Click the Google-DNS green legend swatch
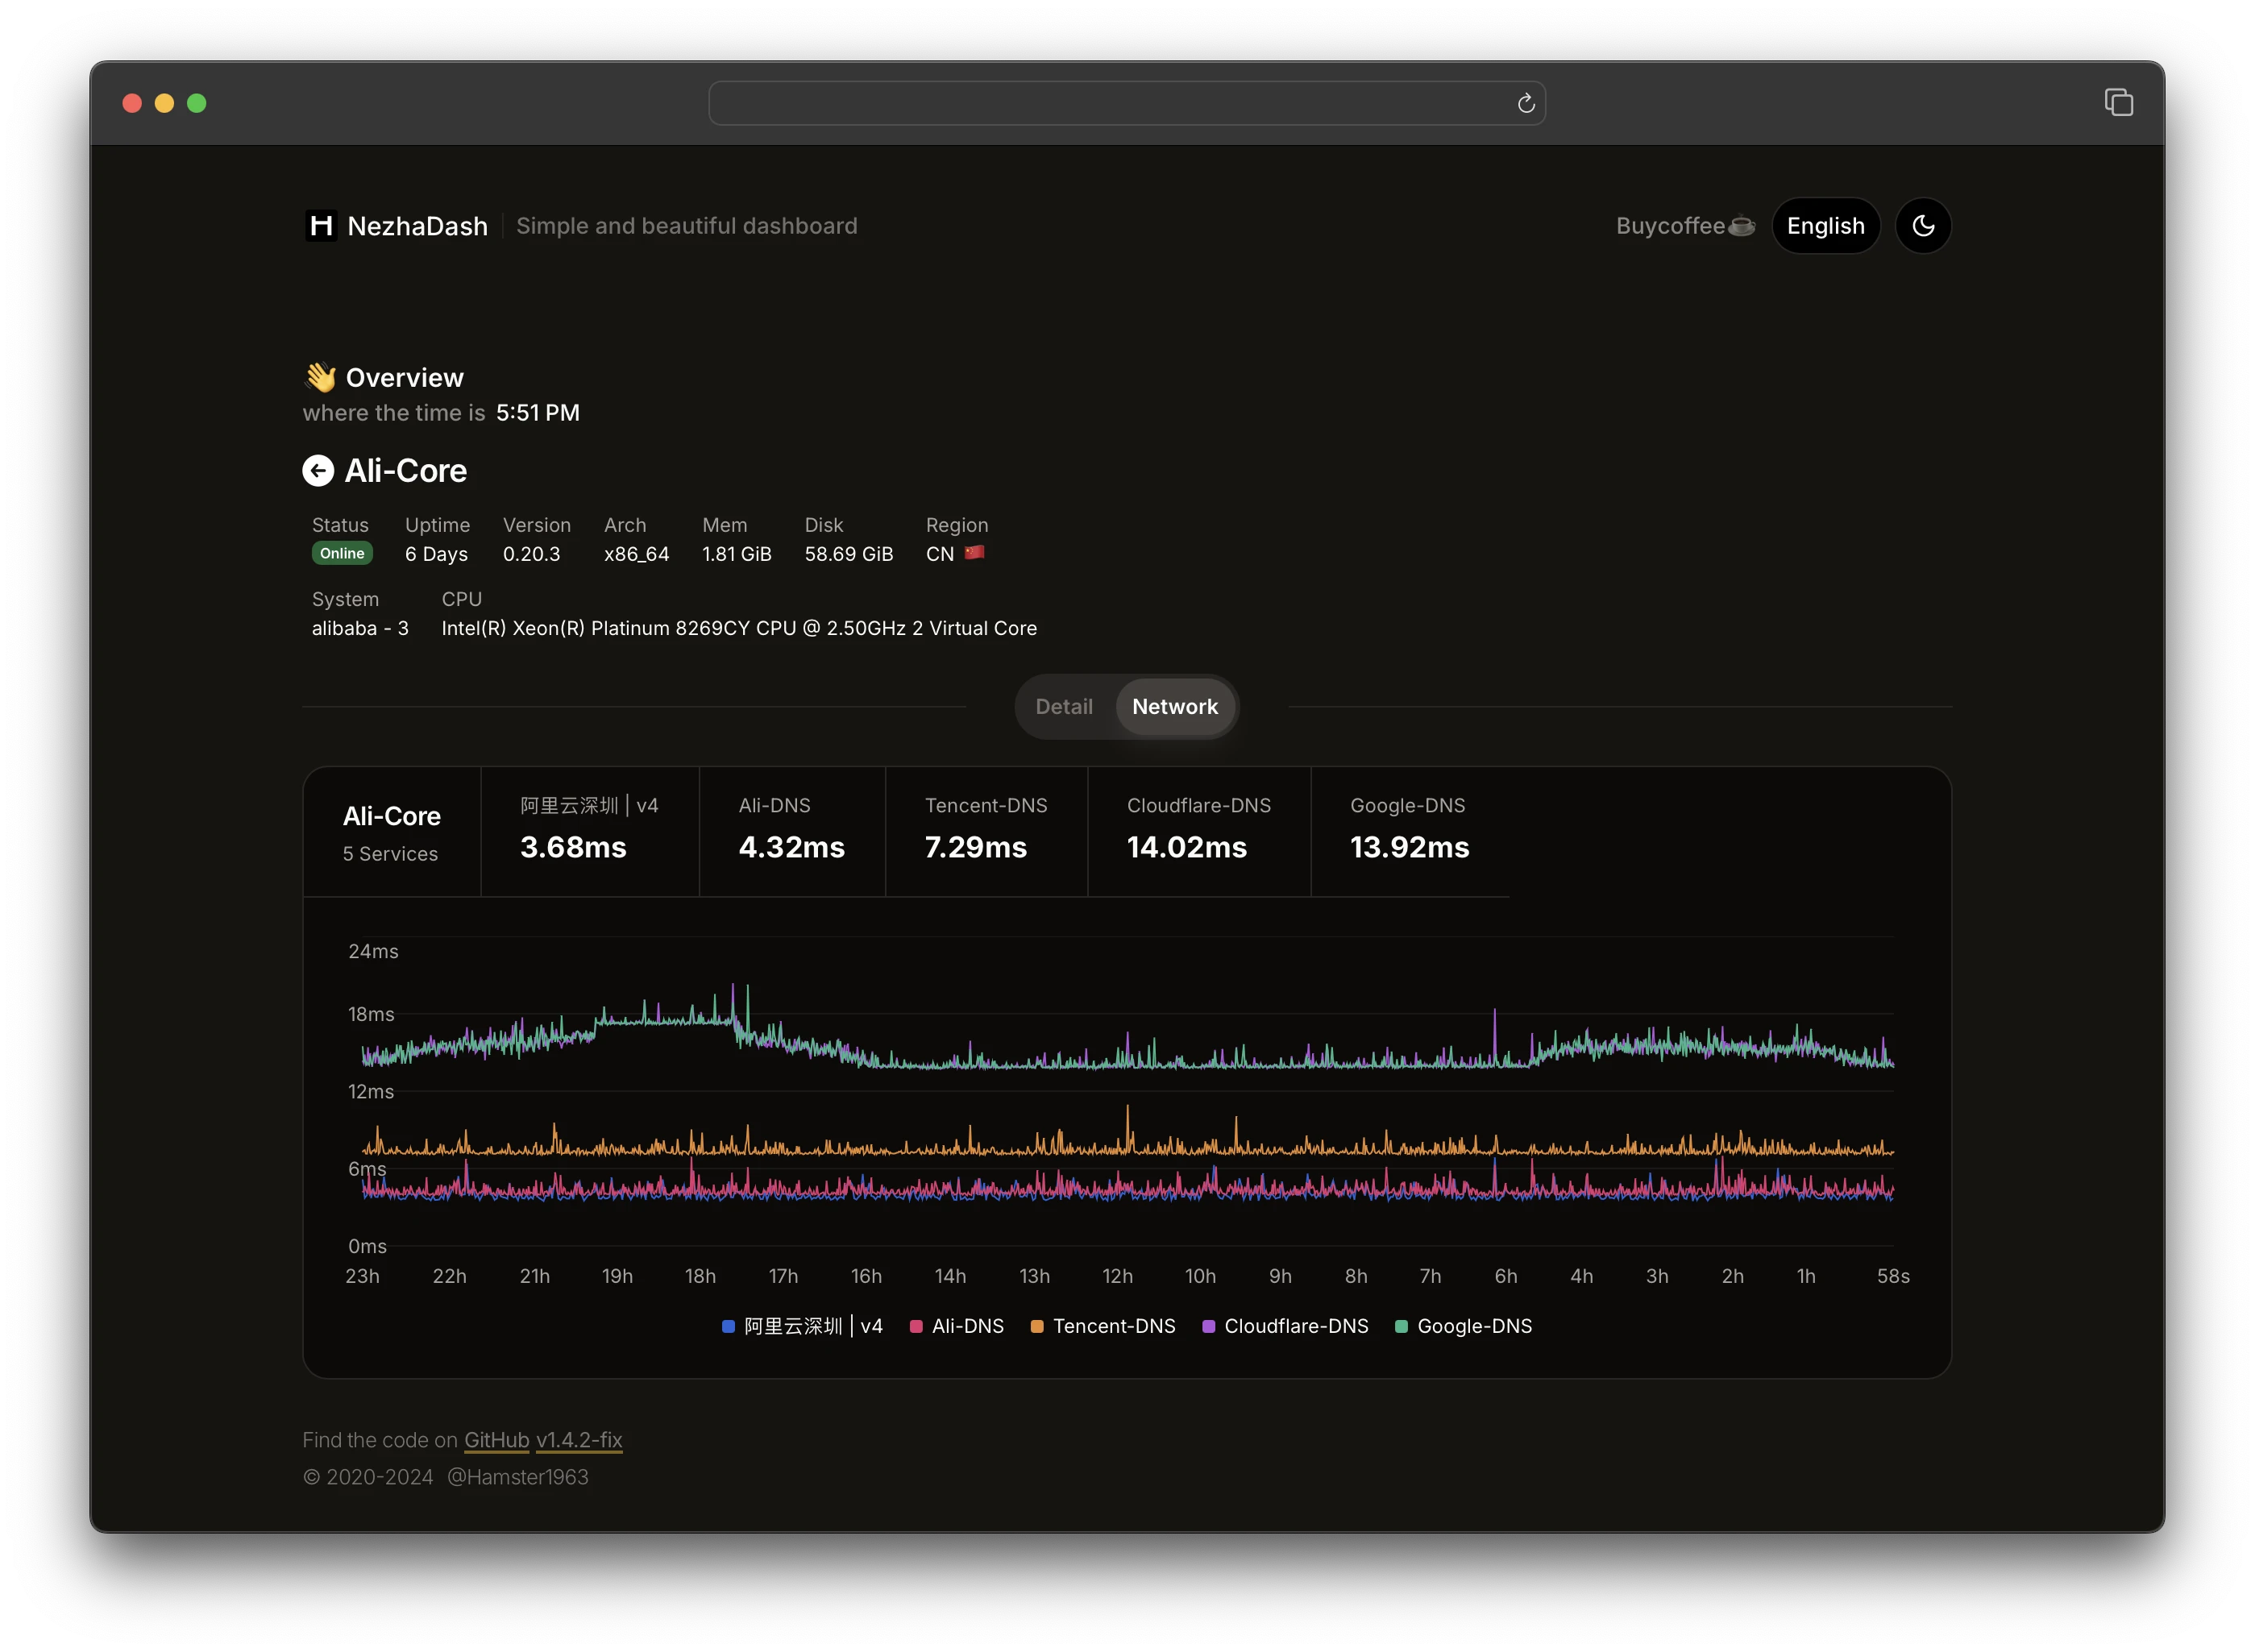This screenshot has width=2255, height=1652. (1401, 1327)
